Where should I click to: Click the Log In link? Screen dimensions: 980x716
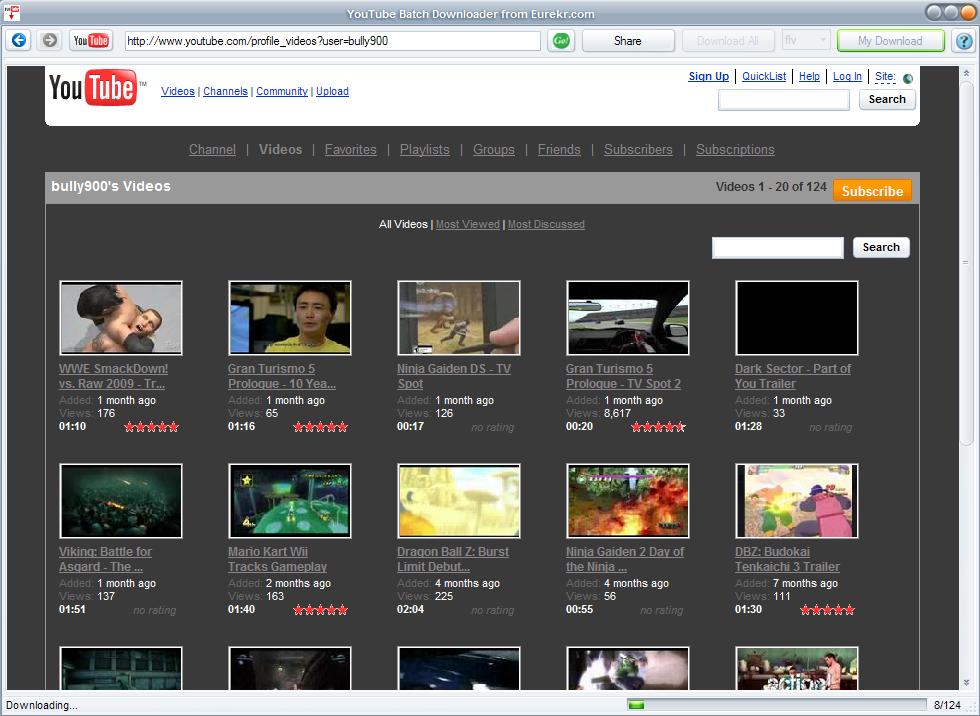pos(847,76)
